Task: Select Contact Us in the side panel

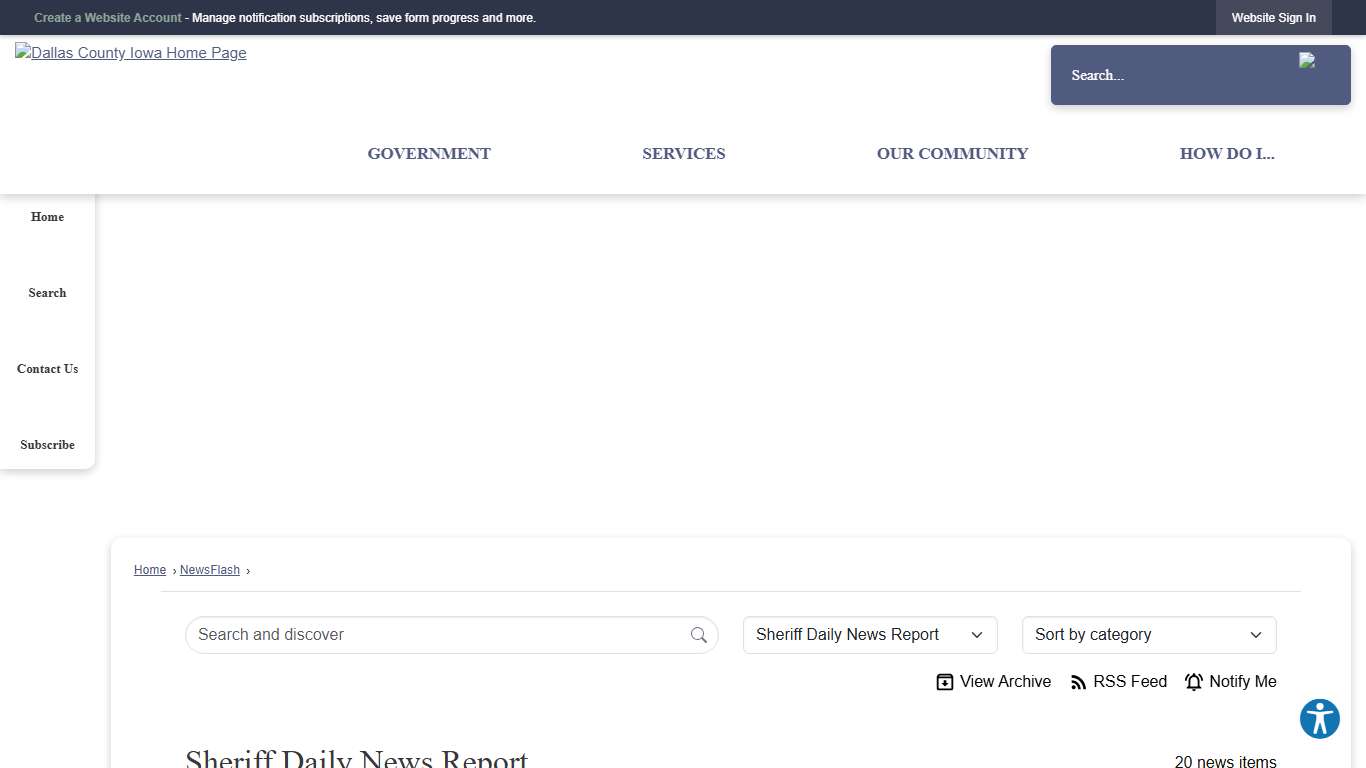Action: [47, 369]
